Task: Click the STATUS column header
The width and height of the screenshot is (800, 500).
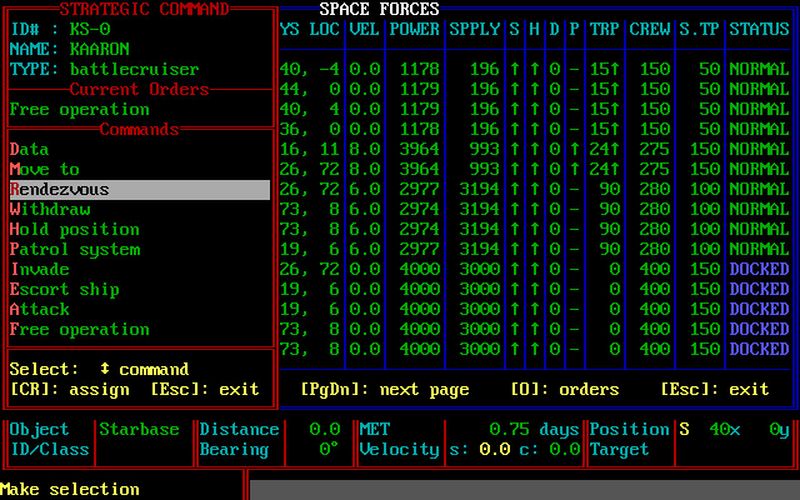Action: tap(759, 29)
